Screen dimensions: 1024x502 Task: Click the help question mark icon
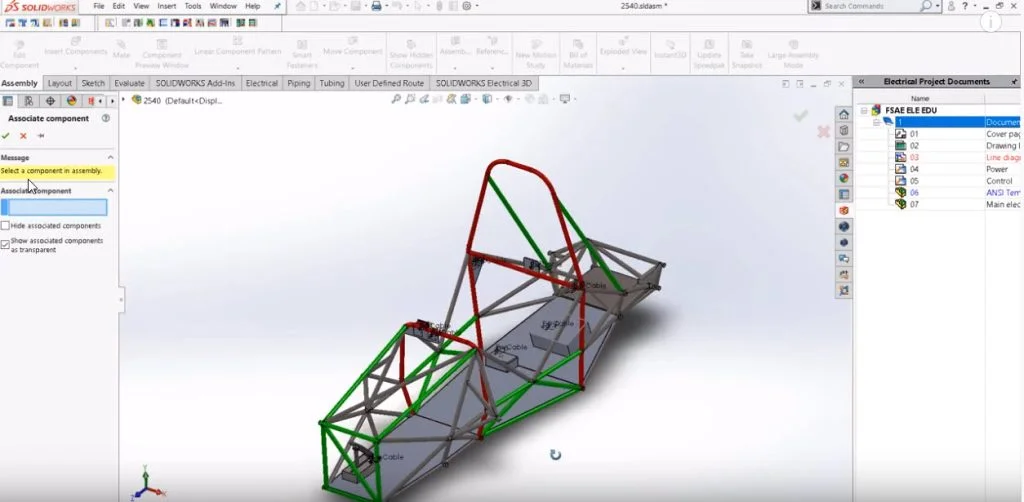(965, 6)
